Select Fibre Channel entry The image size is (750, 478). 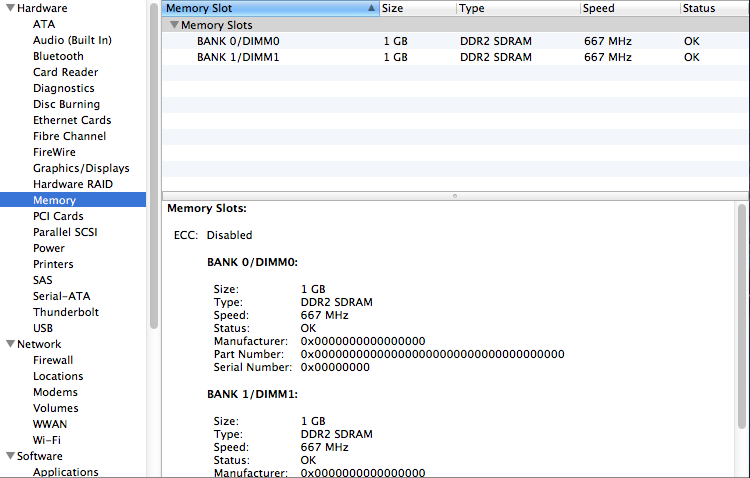point(69,136)
